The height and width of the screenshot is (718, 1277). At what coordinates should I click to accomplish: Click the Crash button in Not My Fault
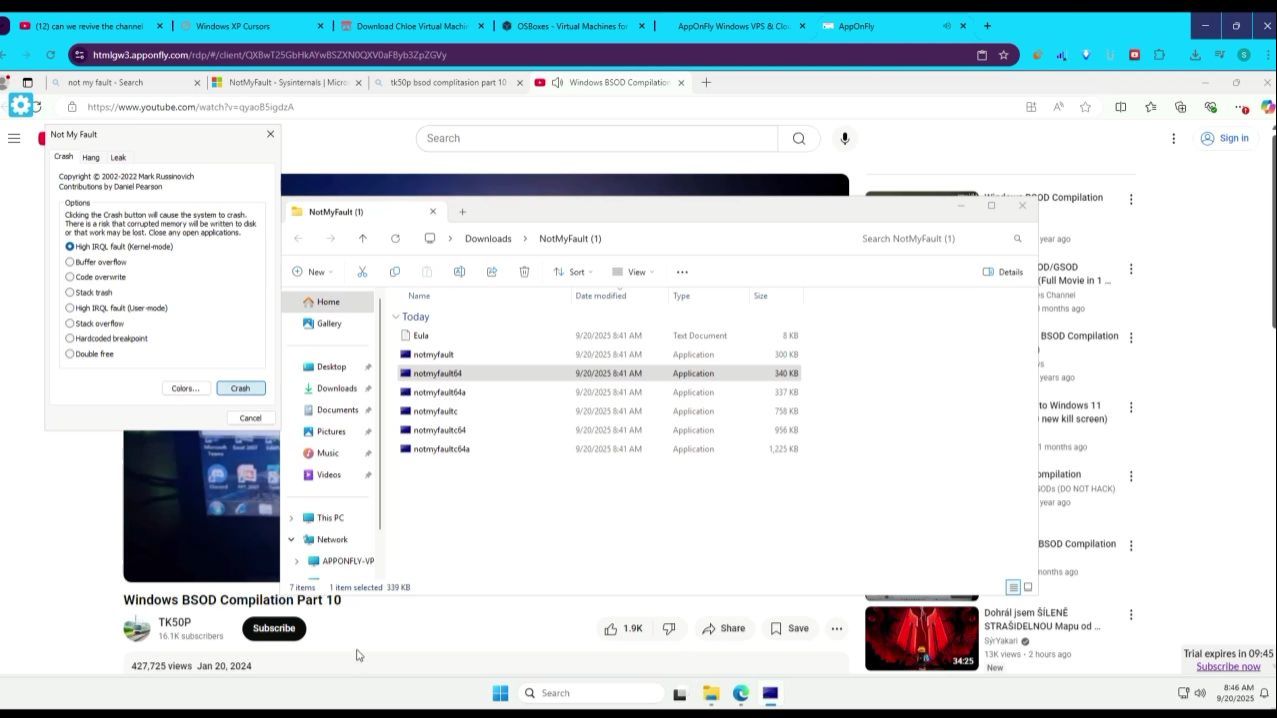tap(240, 389)
